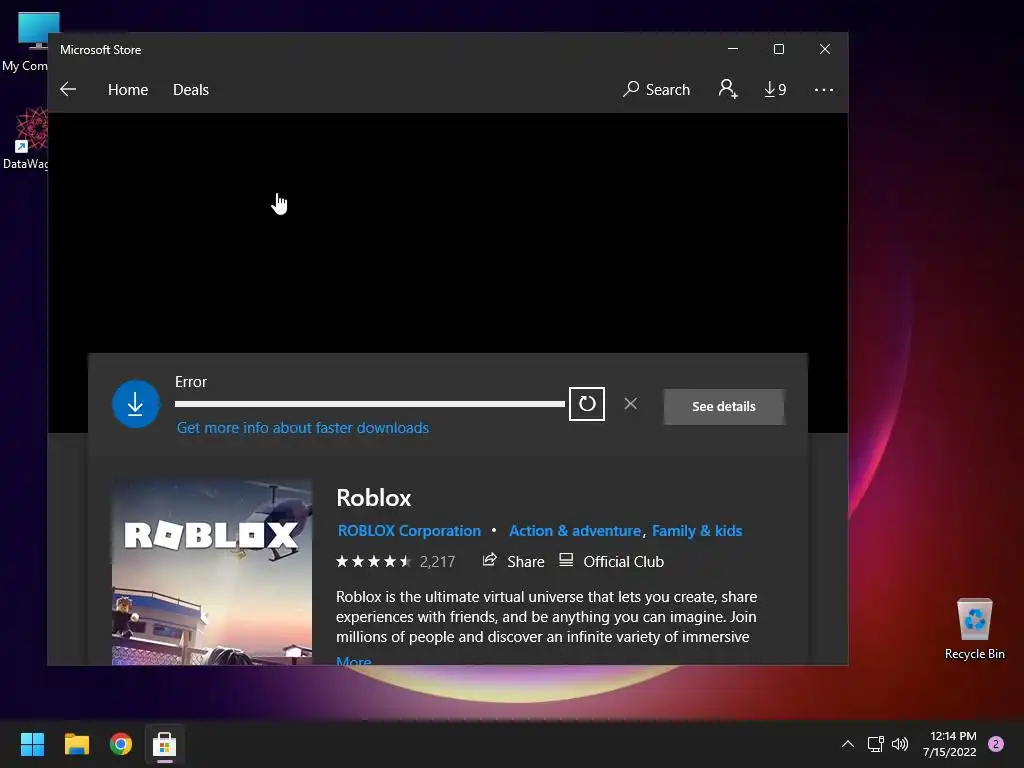Viewport: 1024px width, 768px height.
Task: Click the download progress bar
Action: (370, 404)
